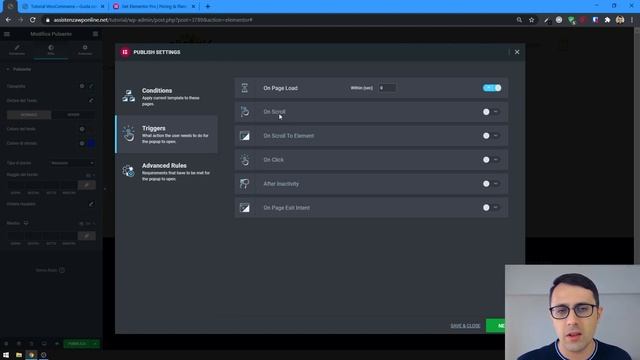Select the Normale state tab
Screen dimensions: 640x360
(29, 115)
